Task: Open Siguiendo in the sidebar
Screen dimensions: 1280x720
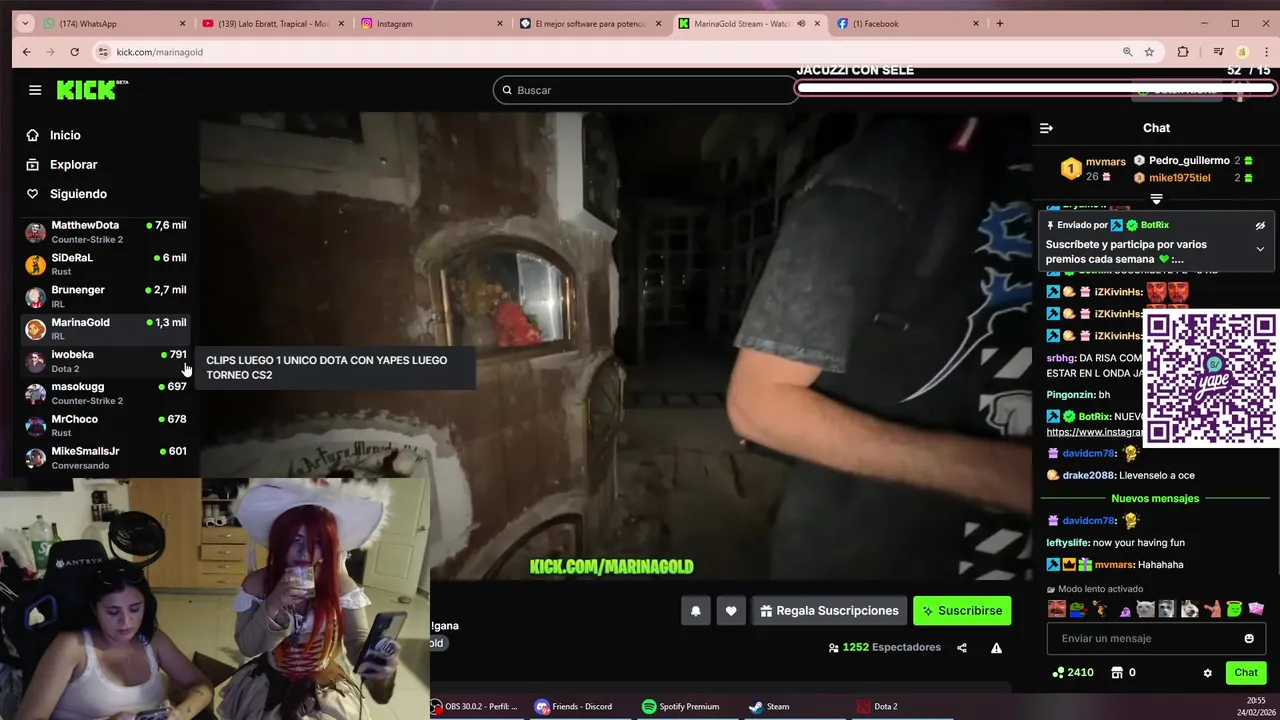Action: (78, 194)
